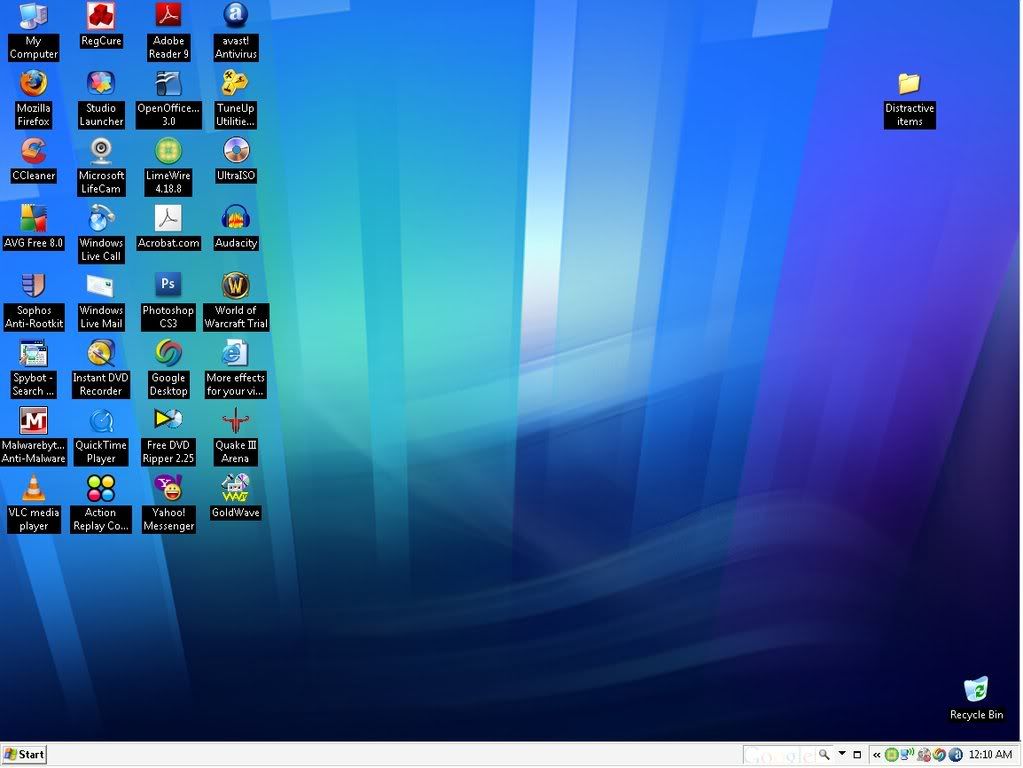Open the Start menu
The image size is (1023, 768).
24,754
